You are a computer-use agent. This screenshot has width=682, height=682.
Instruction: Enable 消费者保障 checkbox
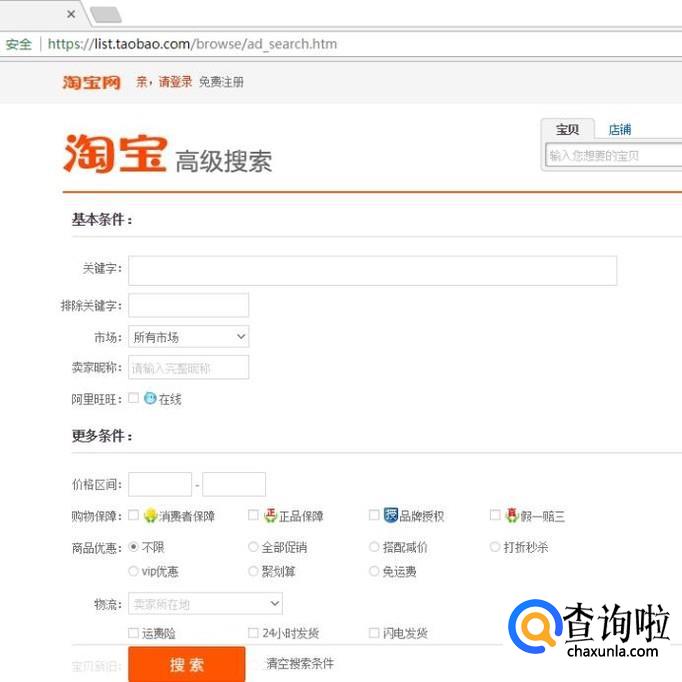[x=134, y=515]
